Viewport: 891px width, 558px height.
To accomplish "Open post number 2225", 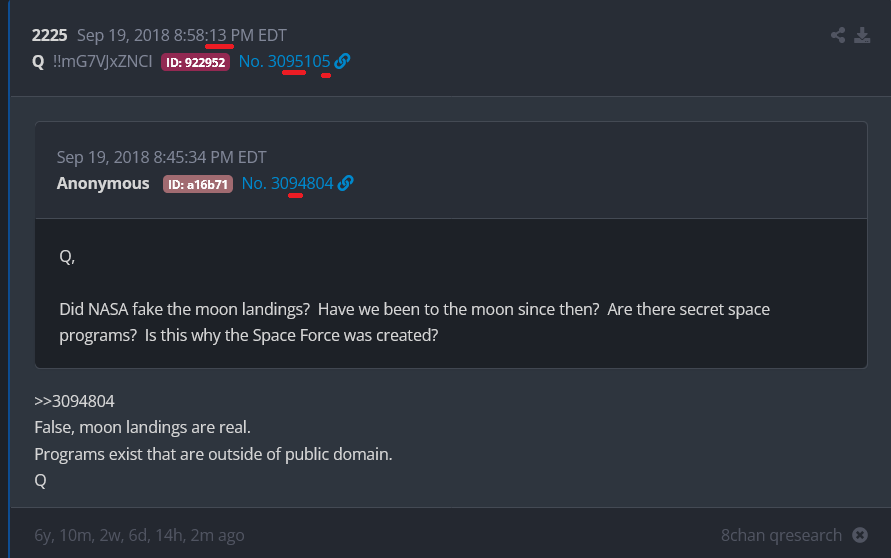I will pyautogui.click(x=49, y=36).
